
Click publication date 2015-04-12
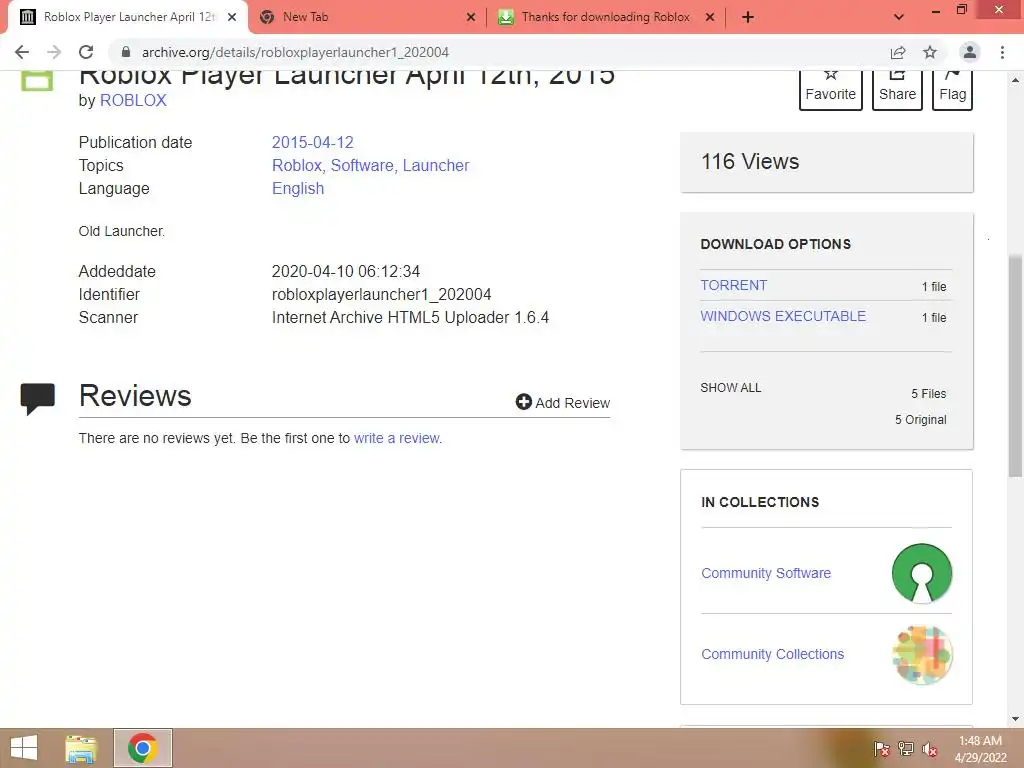coord(313,142)
